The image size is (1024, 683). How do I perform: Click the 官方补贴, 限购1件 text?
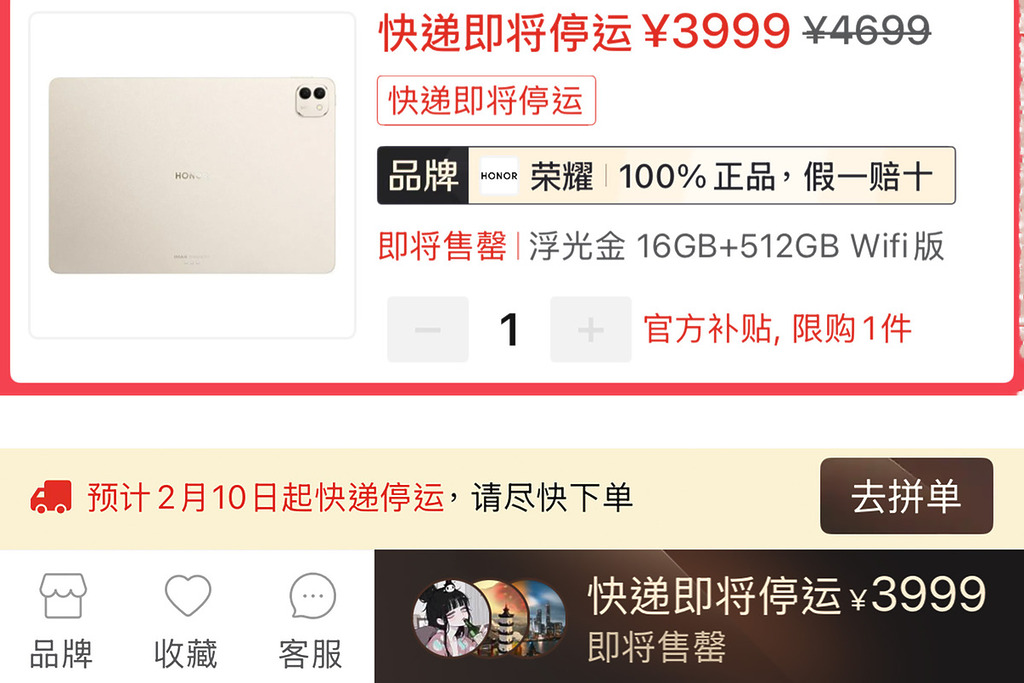tap(777, 328)
